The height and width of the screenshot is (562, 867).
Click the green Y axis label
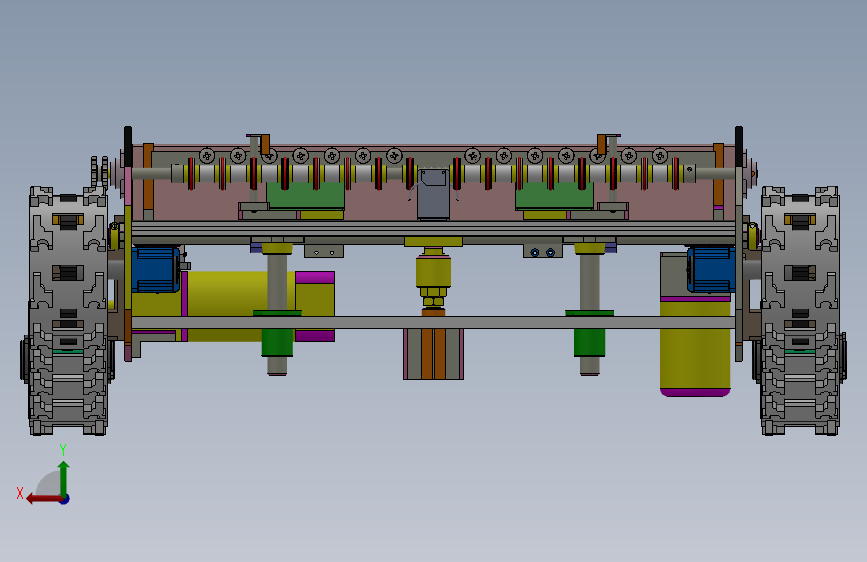pos(63,449)
